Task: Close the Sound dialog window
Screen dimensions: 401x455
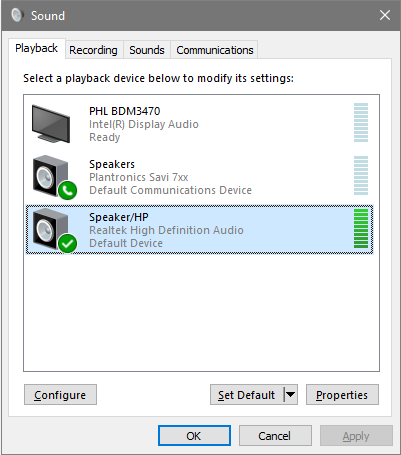Action: [385, 15]
